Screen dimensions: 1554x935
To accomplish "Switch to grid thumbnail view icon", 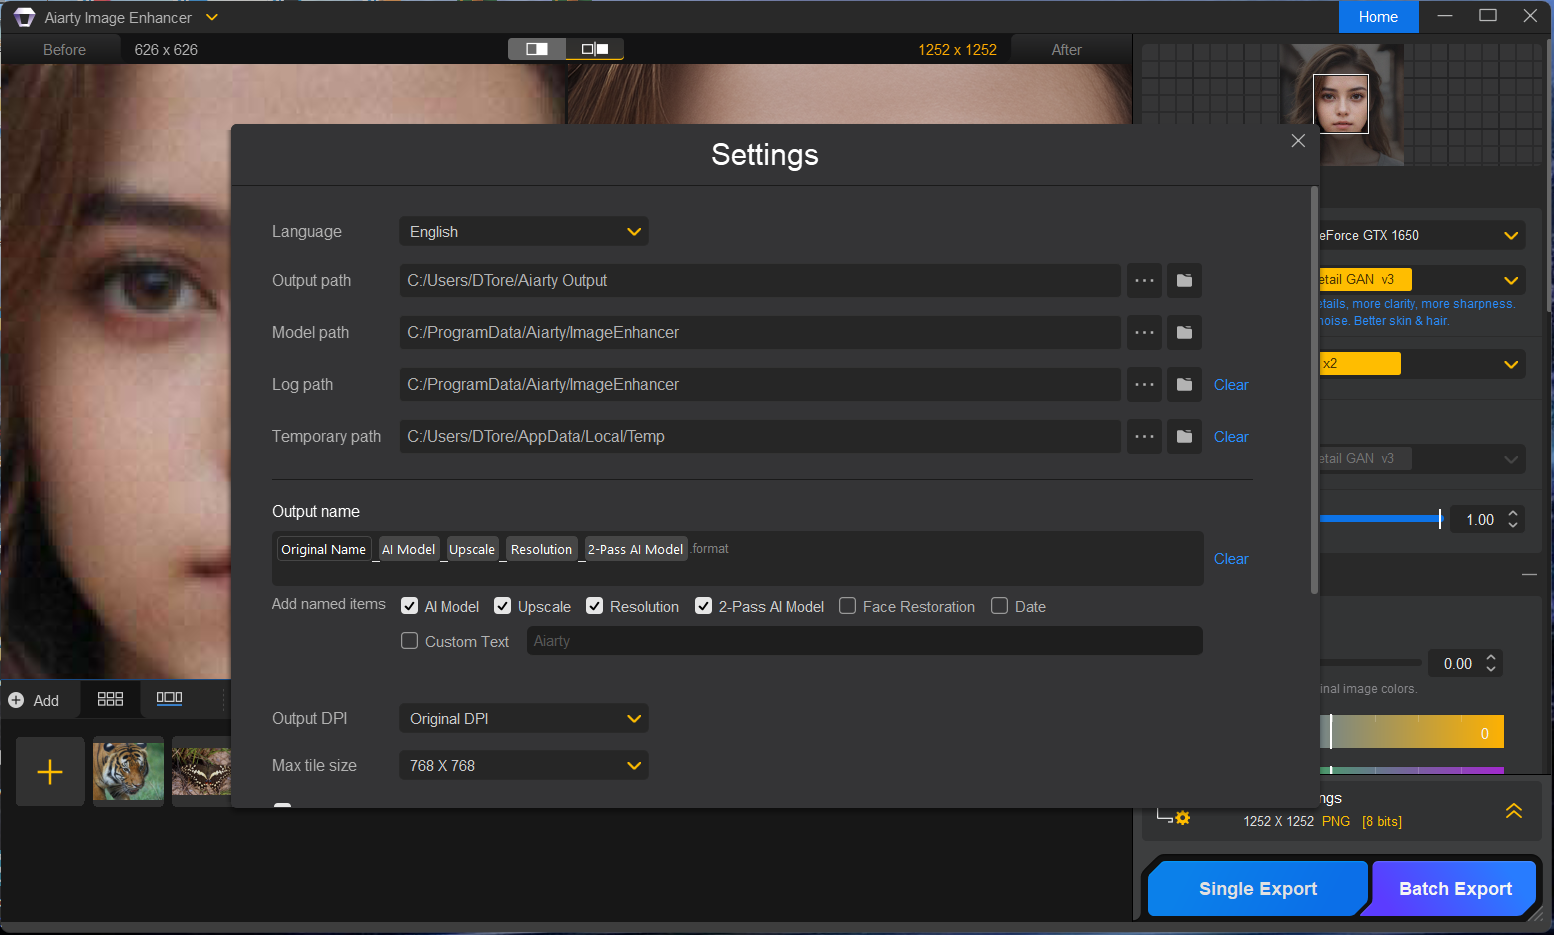I will [110, 700].
